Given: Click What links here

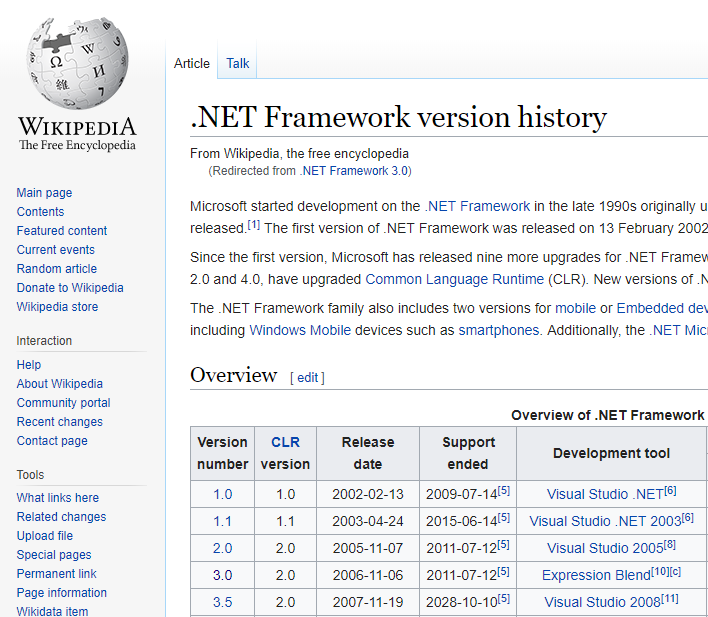Looking at the screenshot, I should [x=58, y=497].
